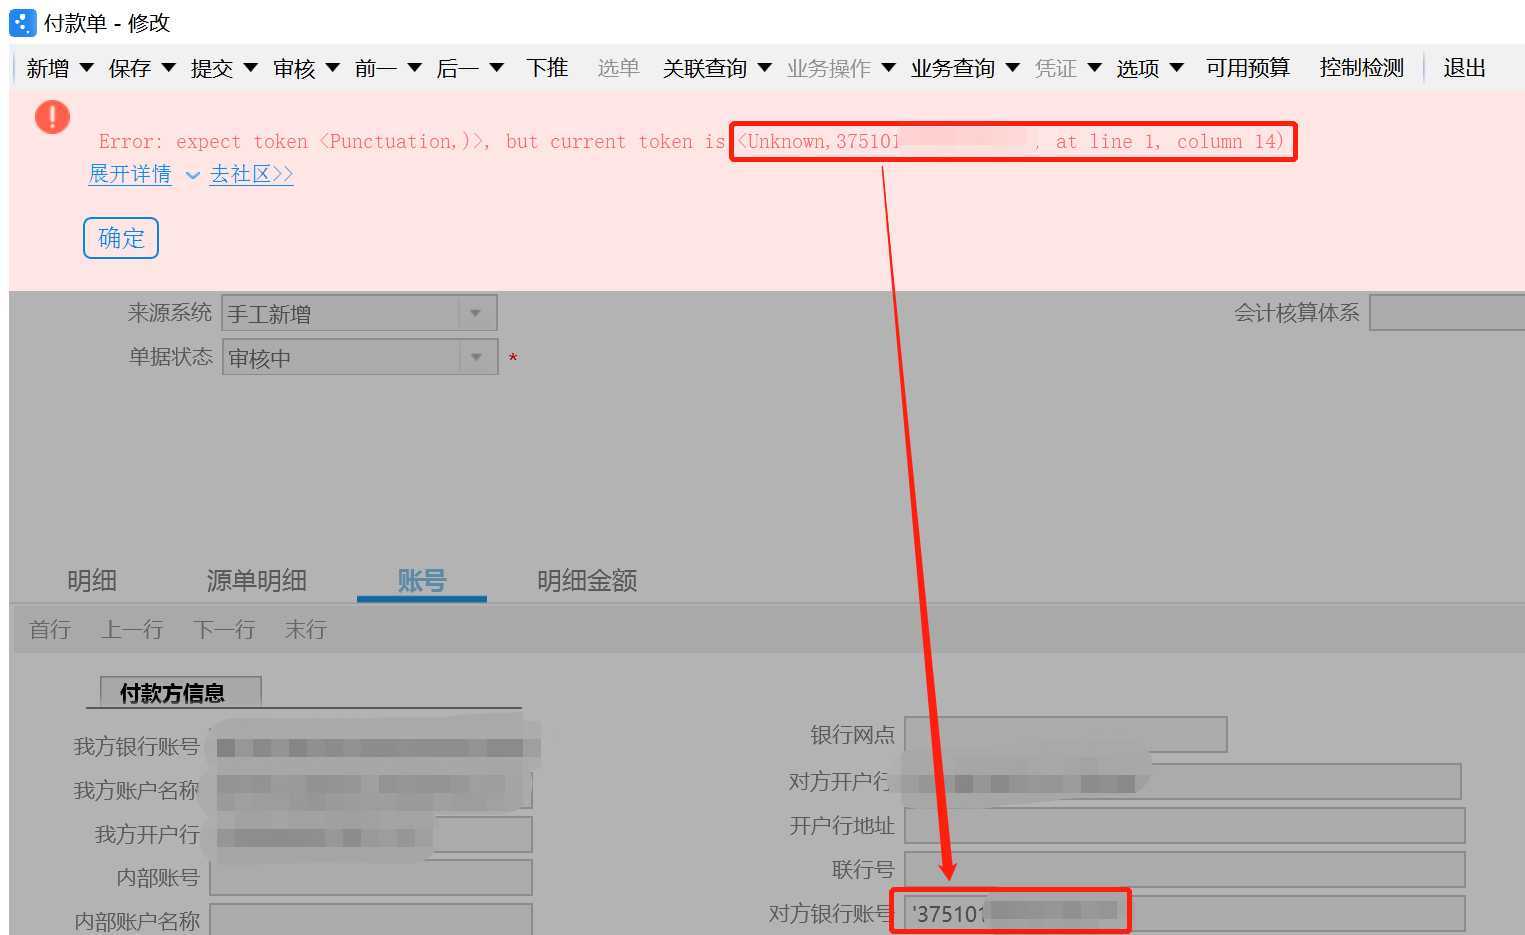
Task: Click 审核 in the toolbar
Action: pos(294,68)
